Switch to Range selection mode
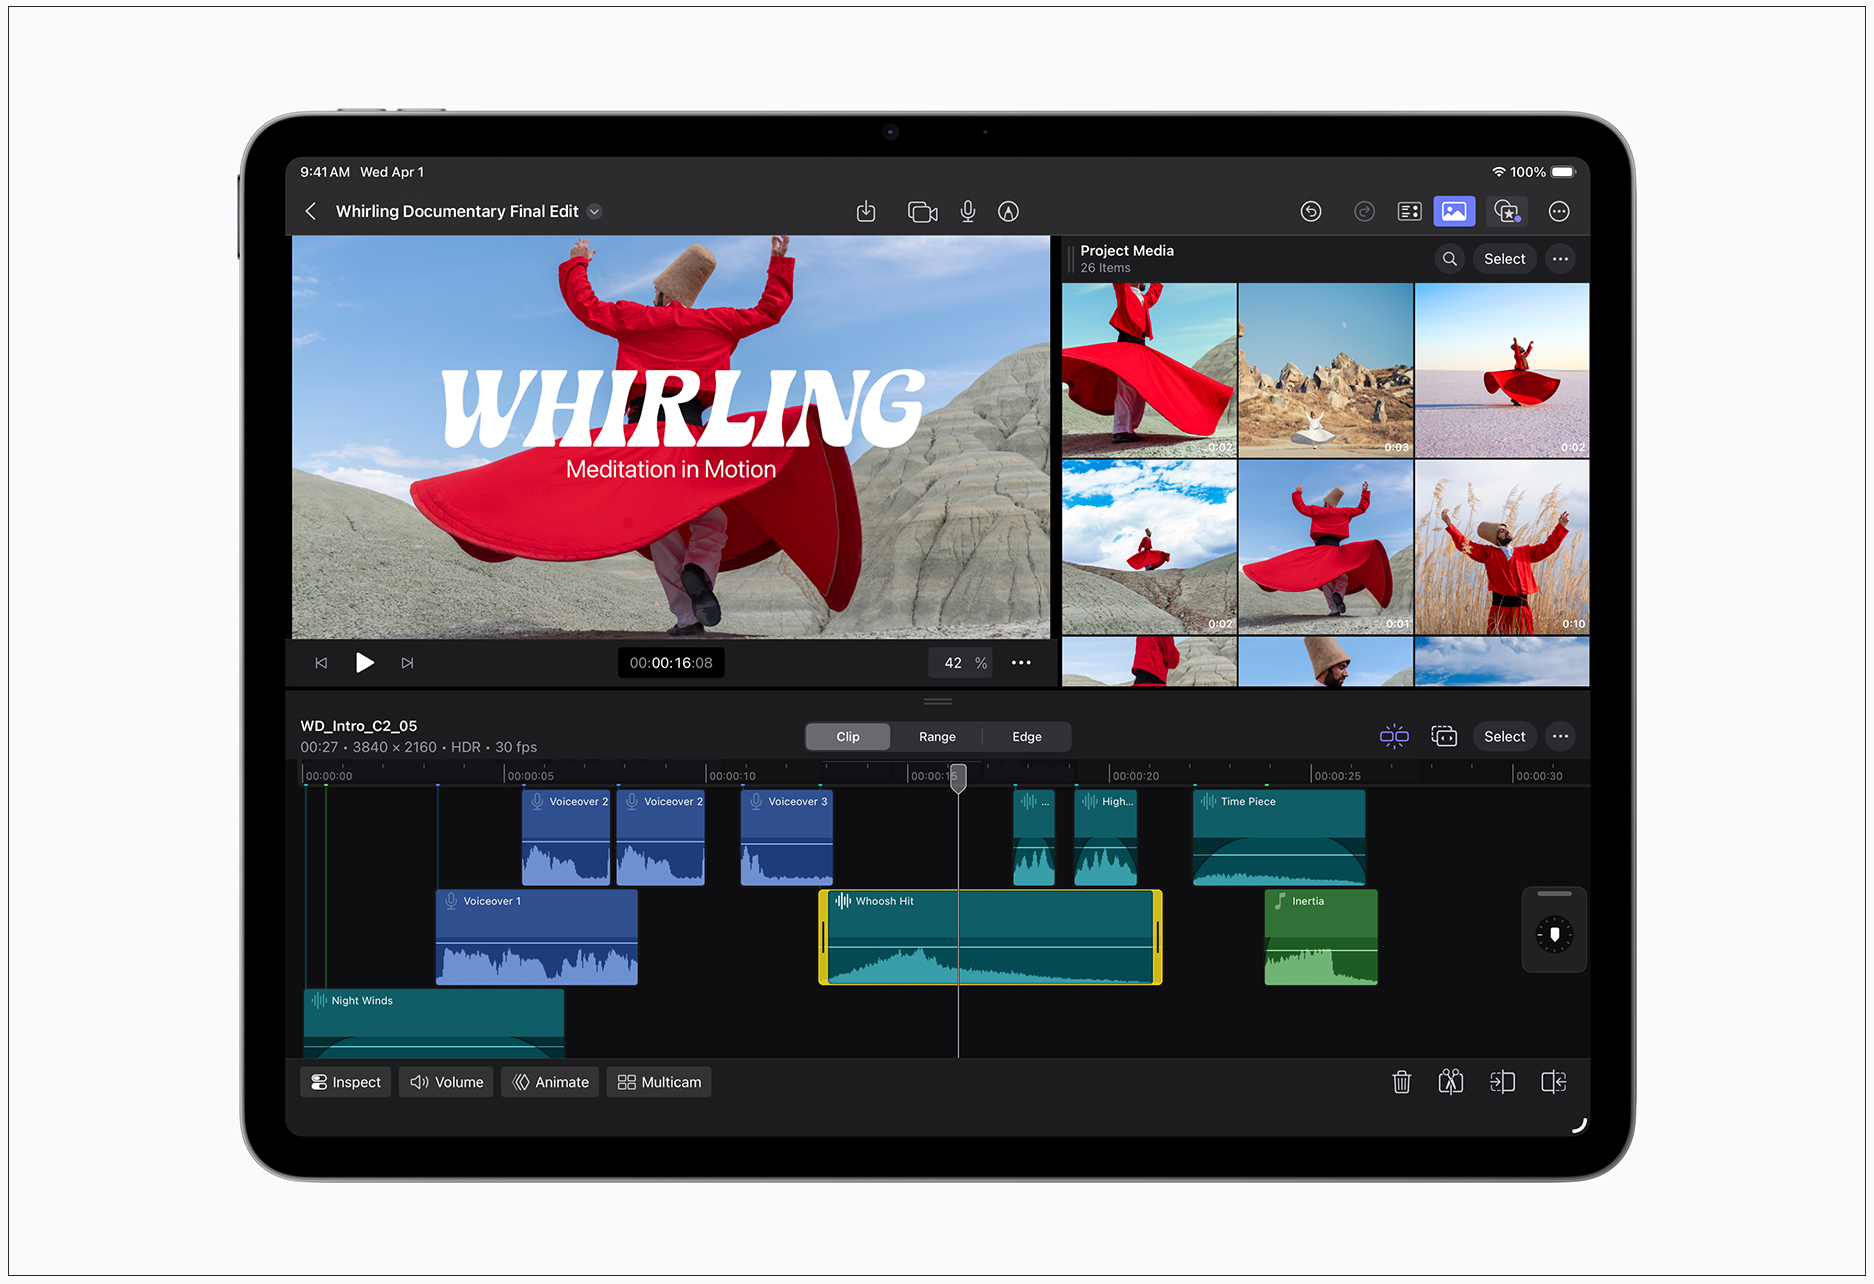The image size is (1874, 1284). (937, 737)
